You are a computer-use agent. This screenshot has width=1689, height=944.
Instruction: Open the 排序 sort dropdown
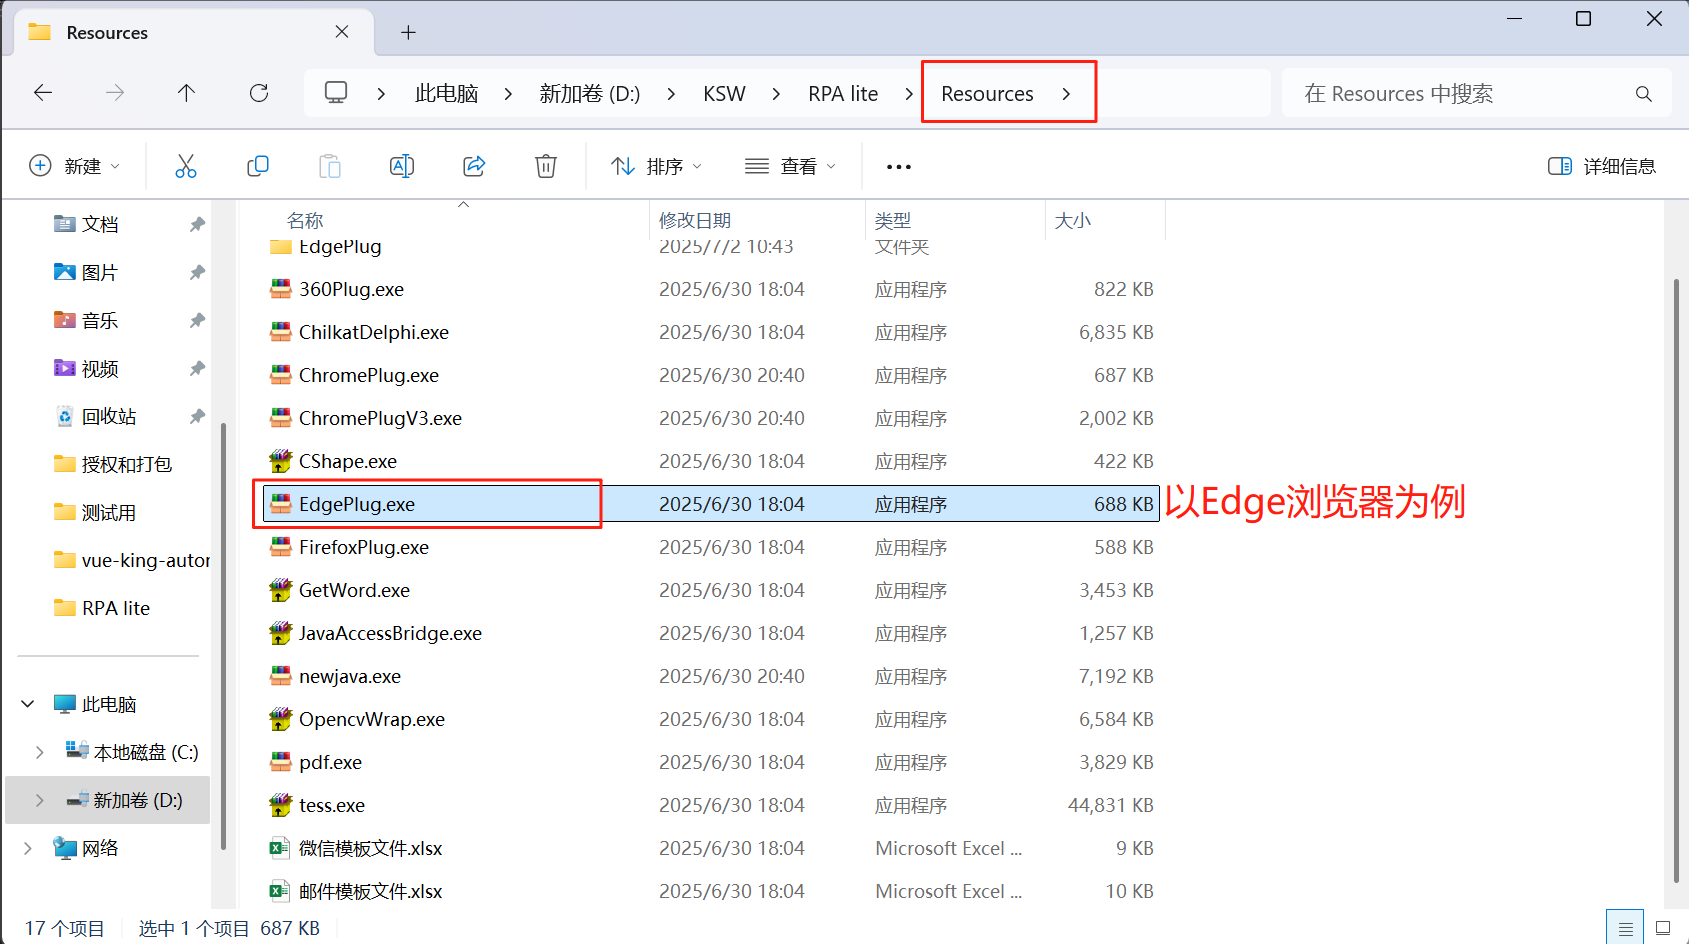coord(657,166)
